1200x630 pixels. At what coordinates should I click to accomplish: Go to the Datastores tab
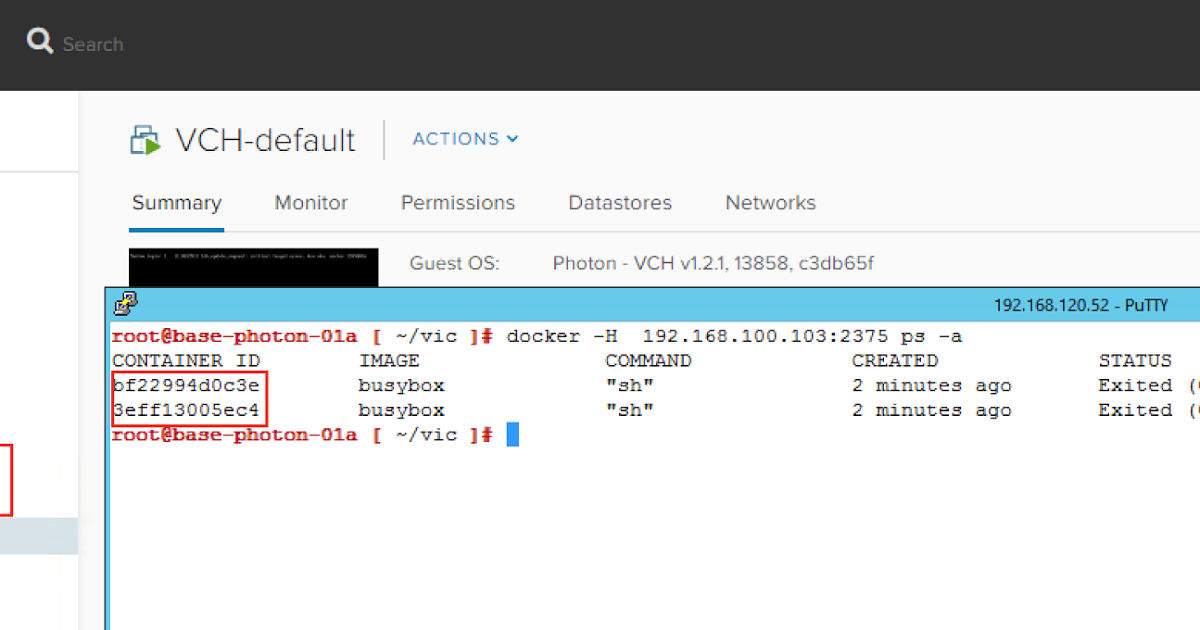click(620, 203)
